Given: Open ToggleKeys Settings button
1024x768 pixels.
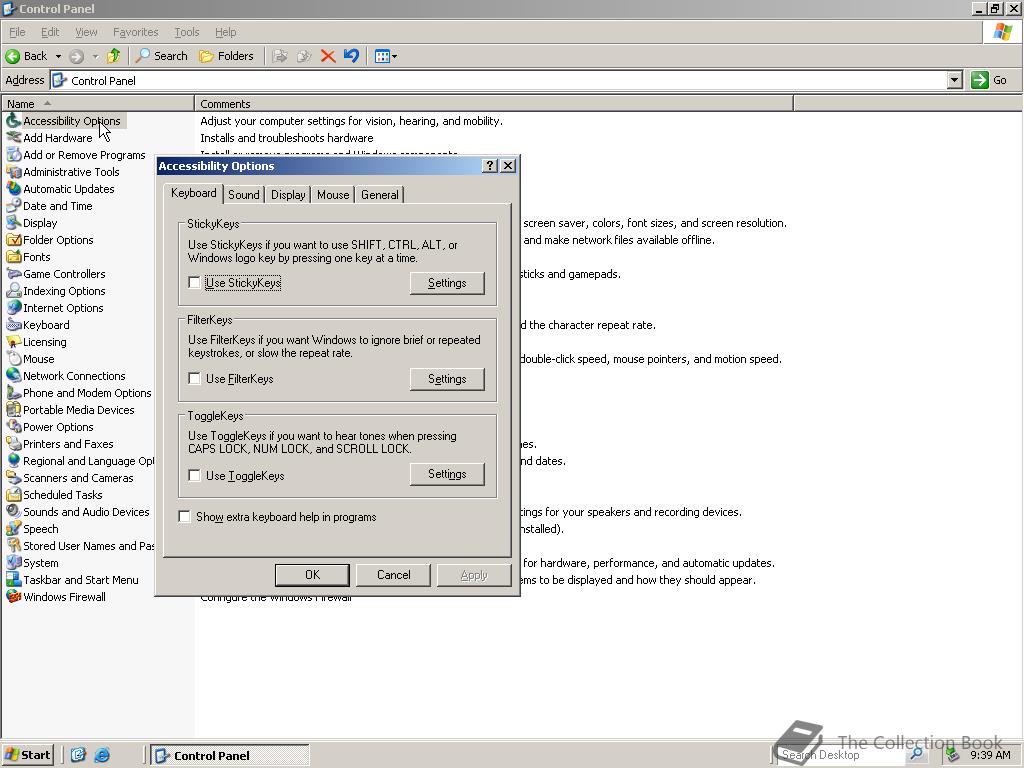Looking at the screenshot, I should (447, 474).
